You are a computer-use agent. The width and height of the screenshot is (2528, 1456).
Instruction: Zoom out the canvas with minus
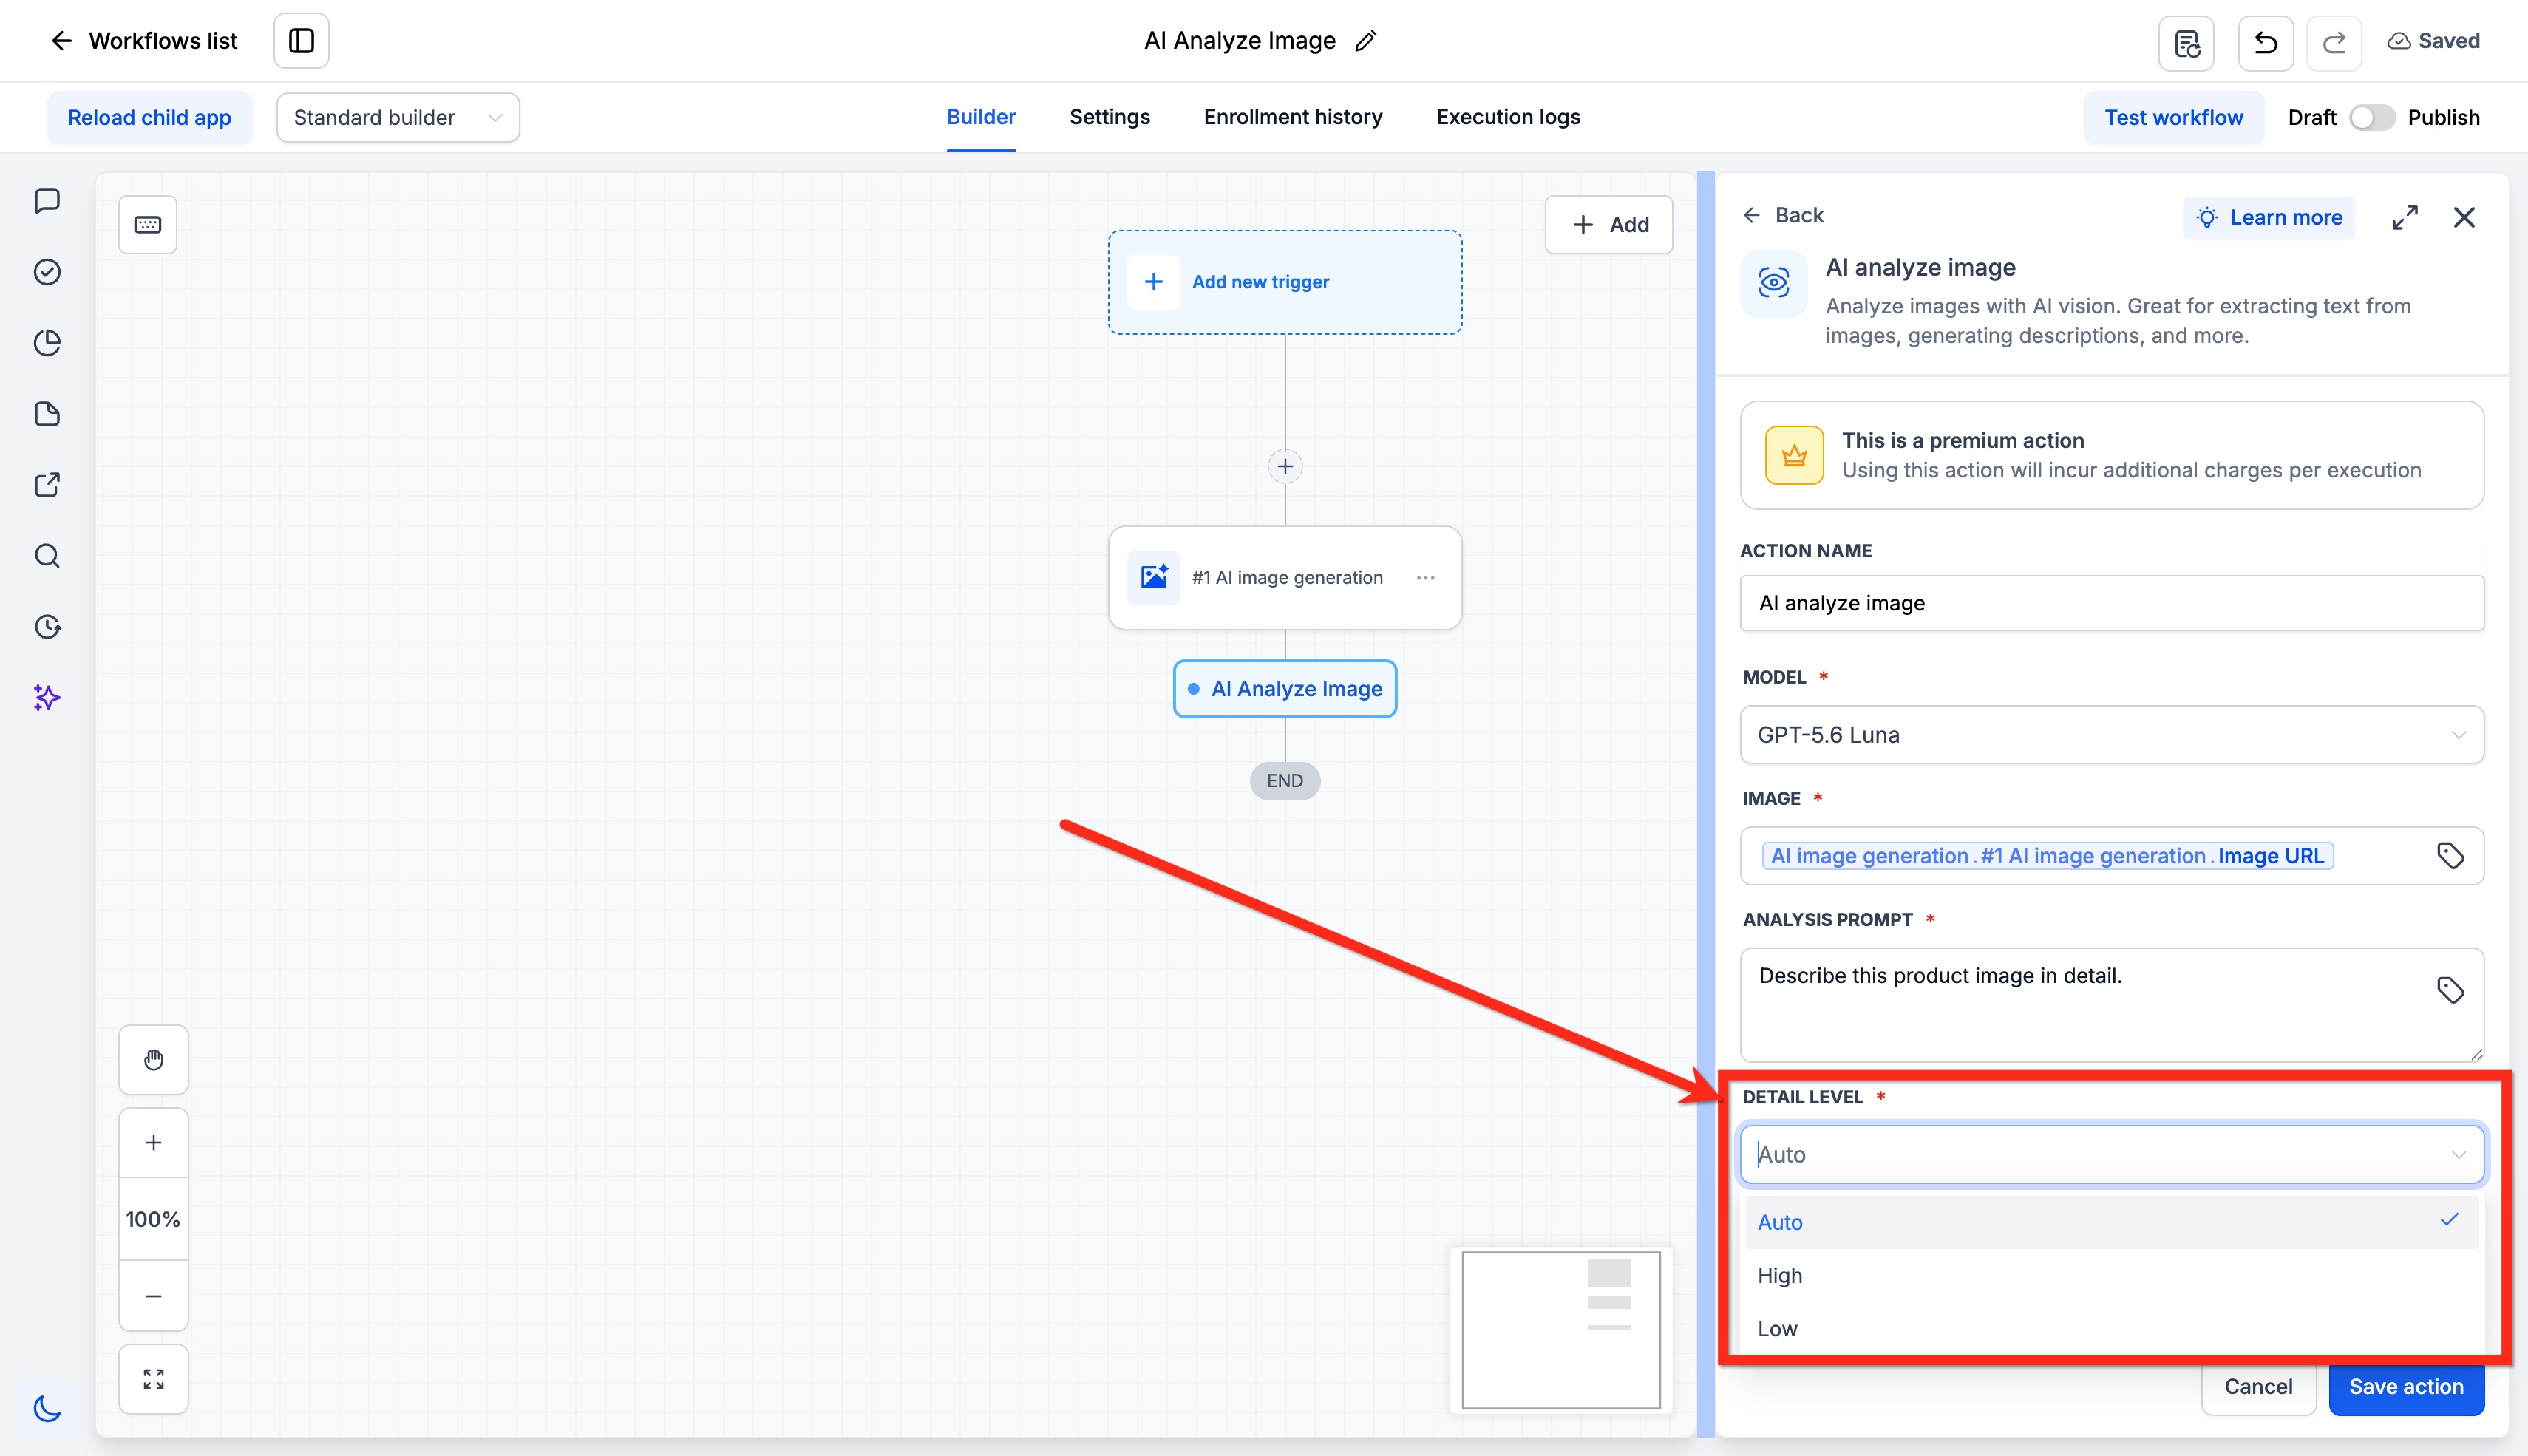coord(154,1296)
